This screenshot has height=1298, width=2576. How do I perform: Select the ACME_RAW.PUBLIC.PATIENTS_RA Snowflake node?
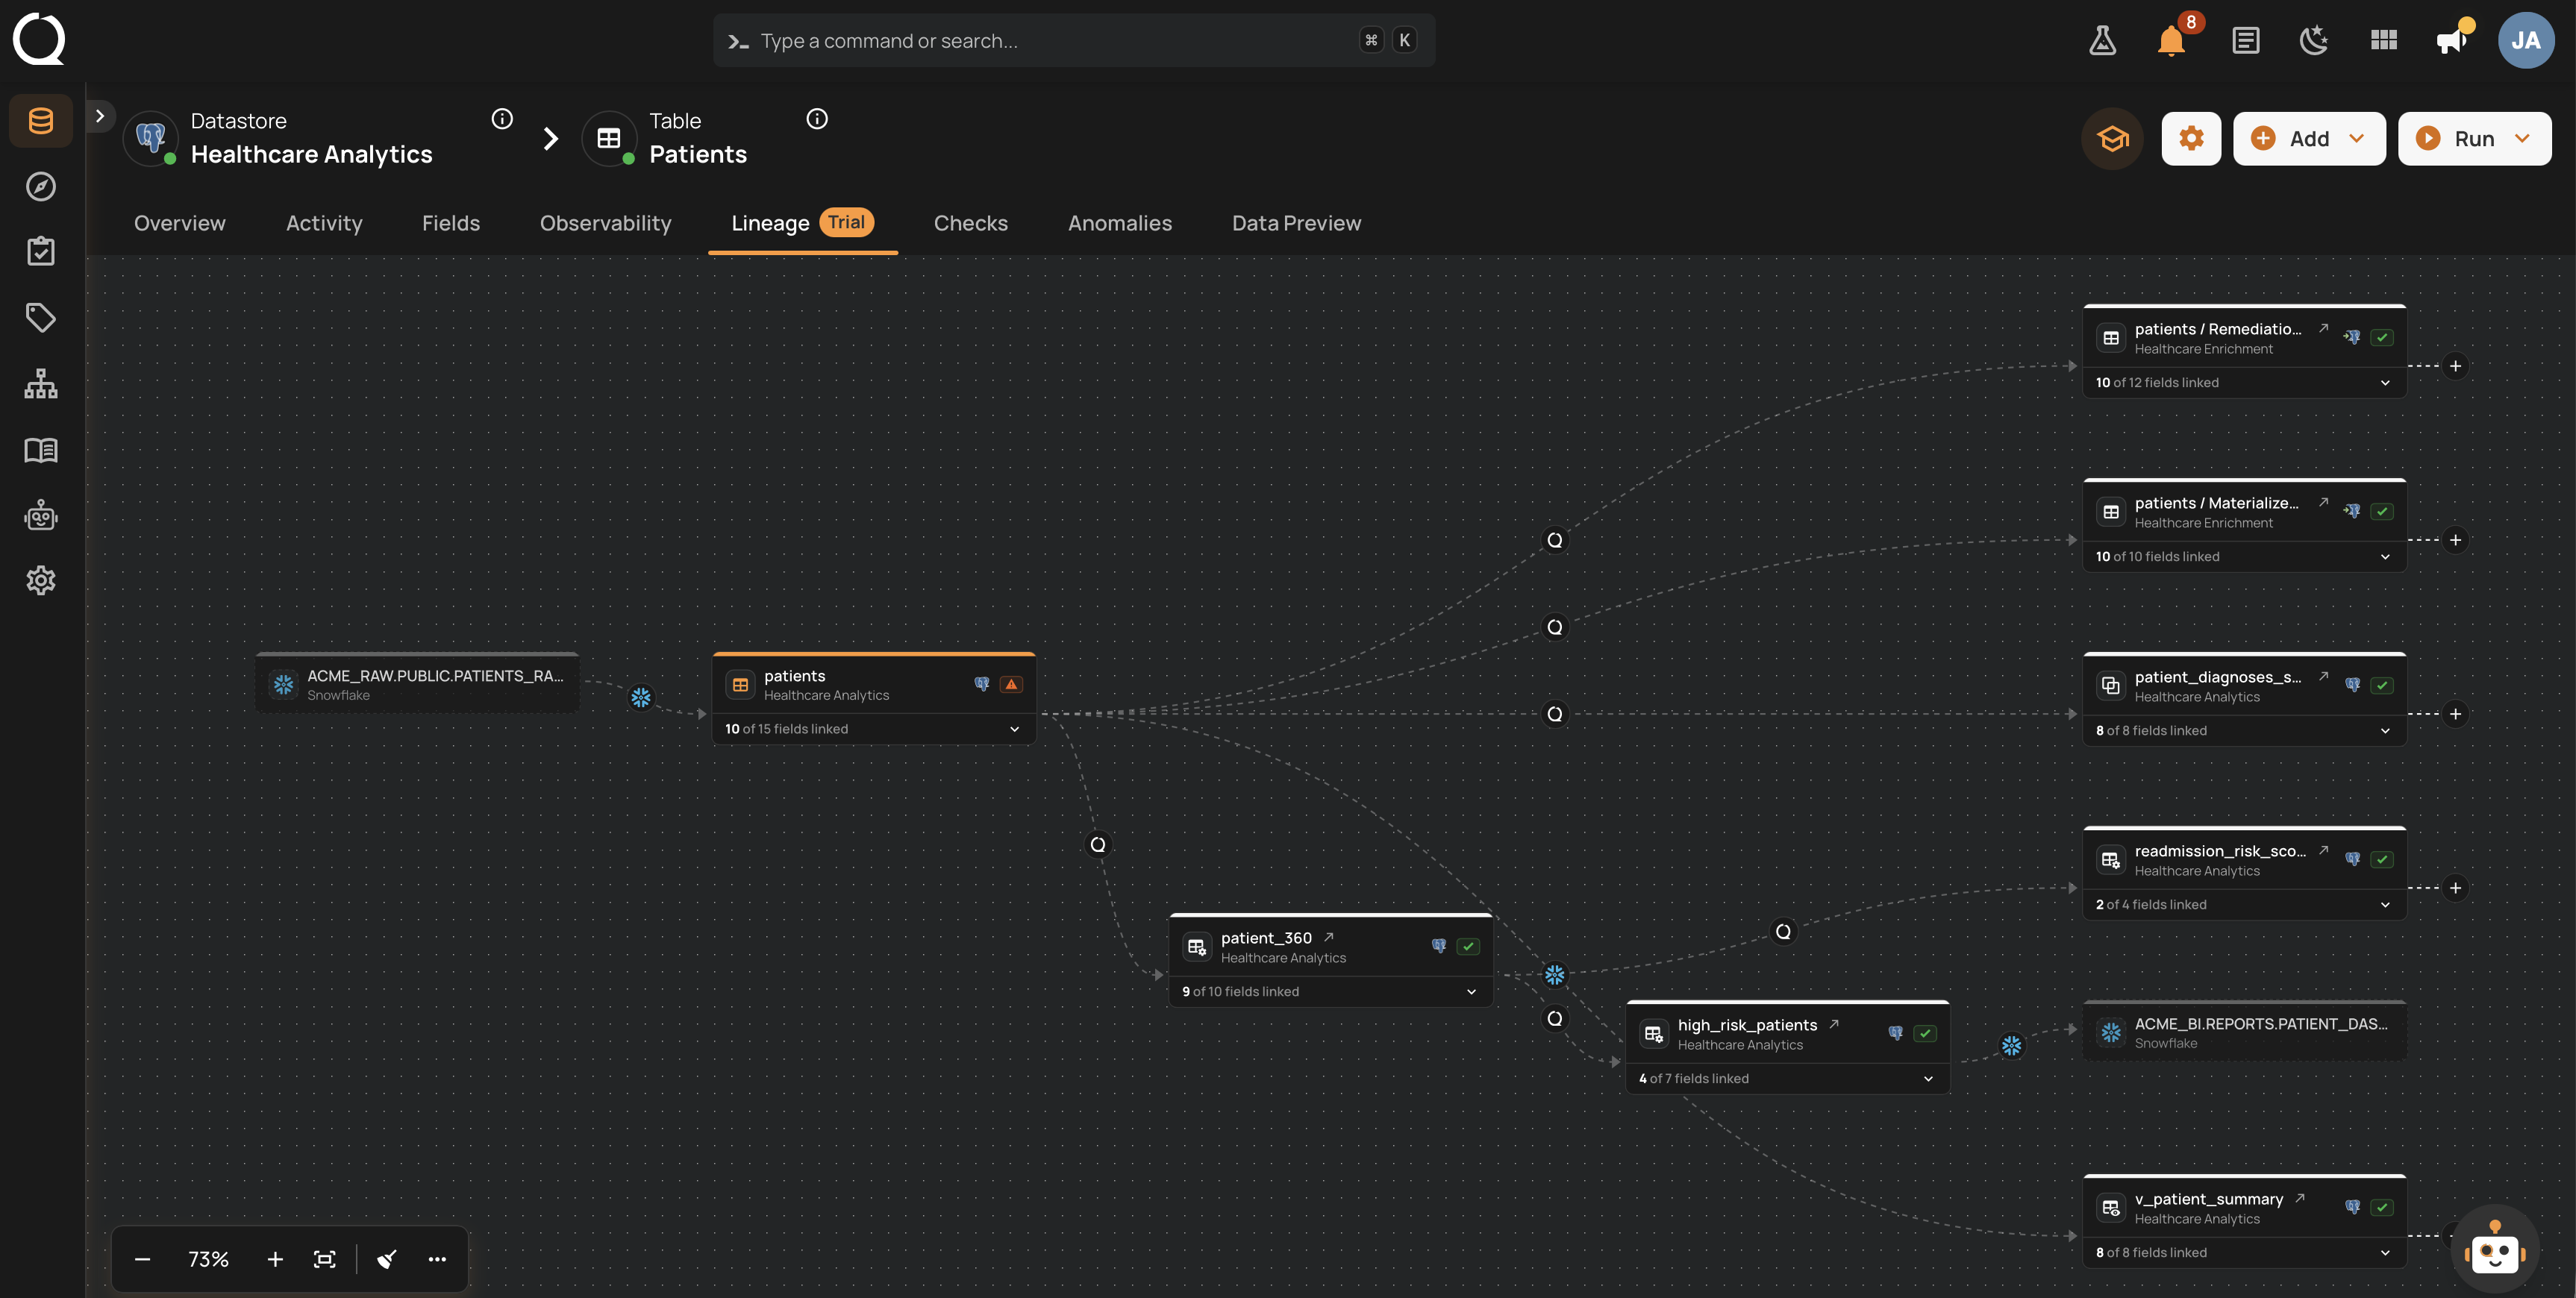point(418,685)
